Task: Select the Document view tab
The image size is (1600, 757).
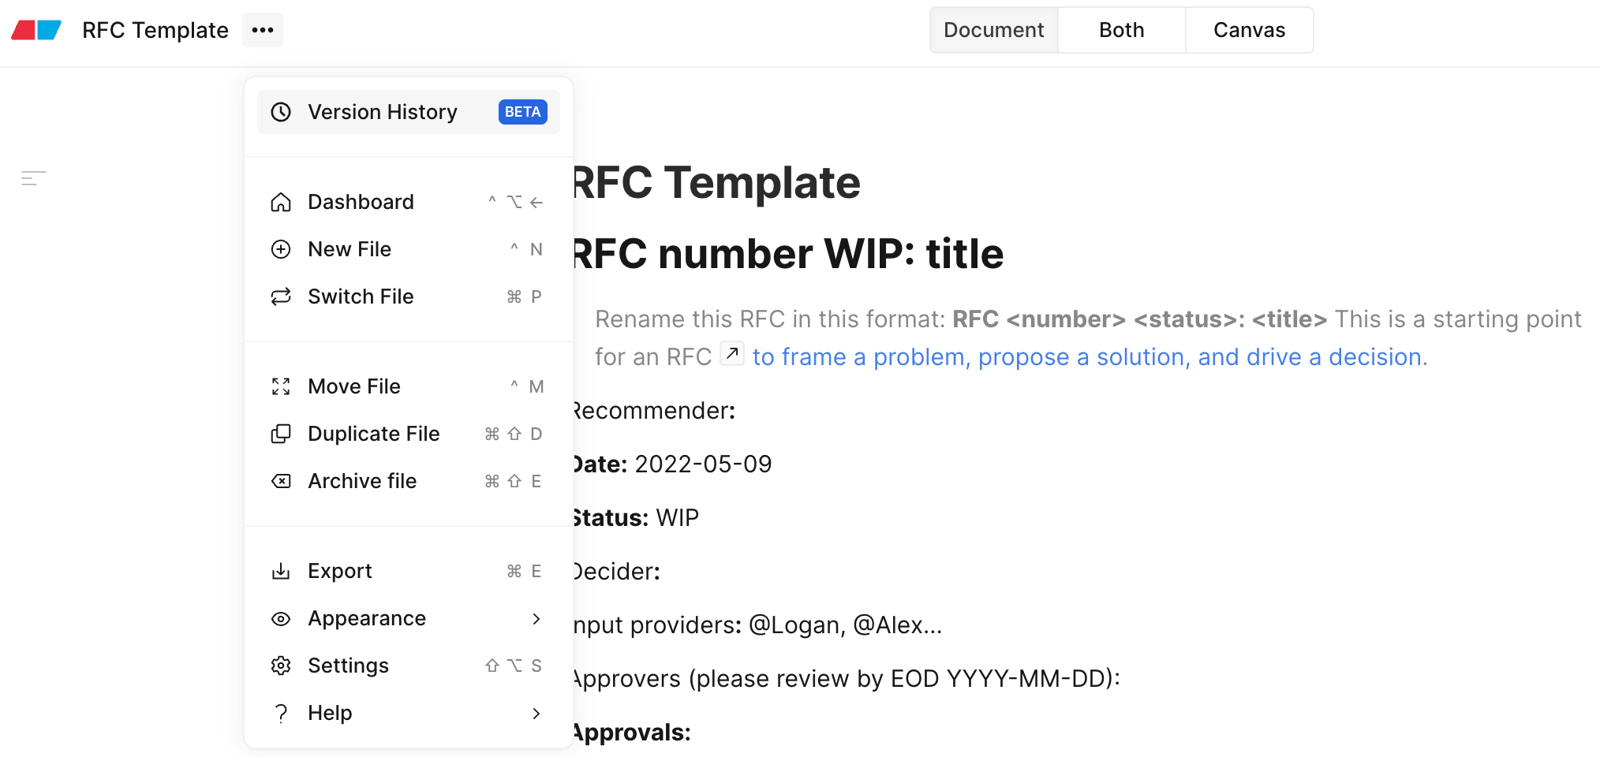Action: (994, 30)
